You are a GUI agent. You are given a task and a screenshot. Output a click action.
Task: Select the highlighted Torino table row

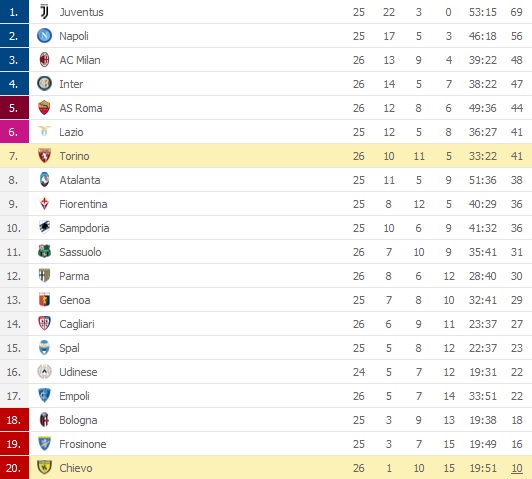click(266, 156)
